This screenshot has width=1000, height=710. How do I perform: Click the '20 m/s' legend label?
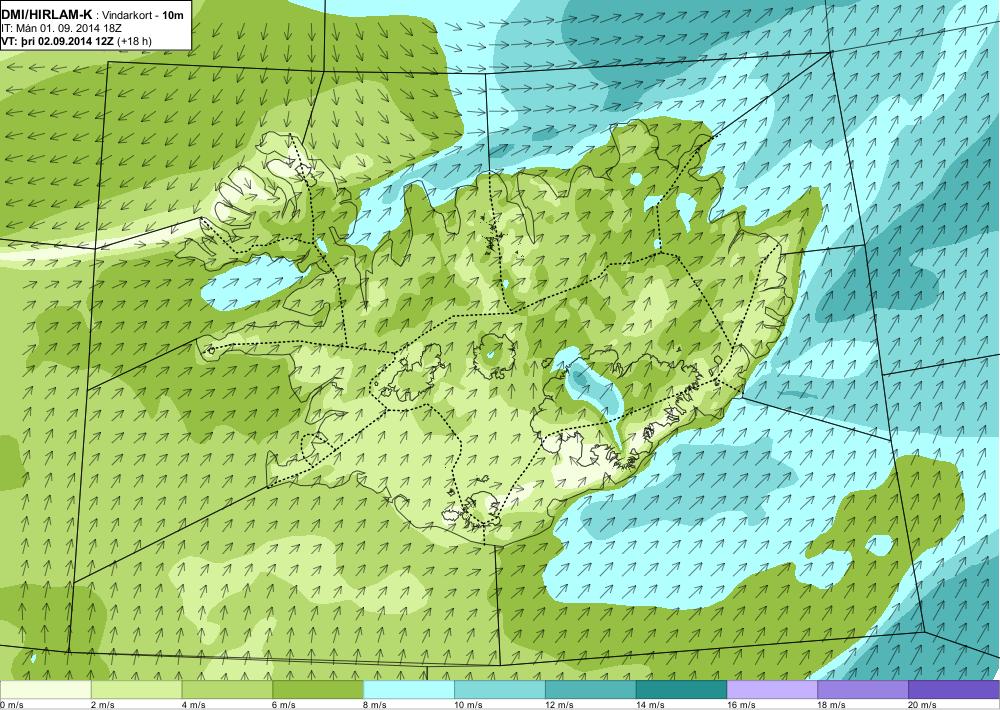click(x=923, y=705)
